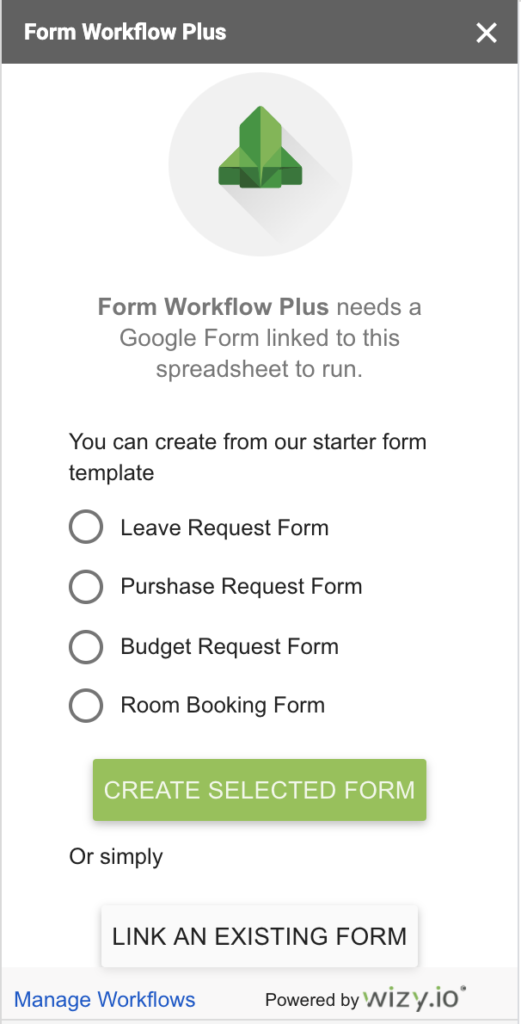Click the Powered by text in footer

click(312, 1000)
